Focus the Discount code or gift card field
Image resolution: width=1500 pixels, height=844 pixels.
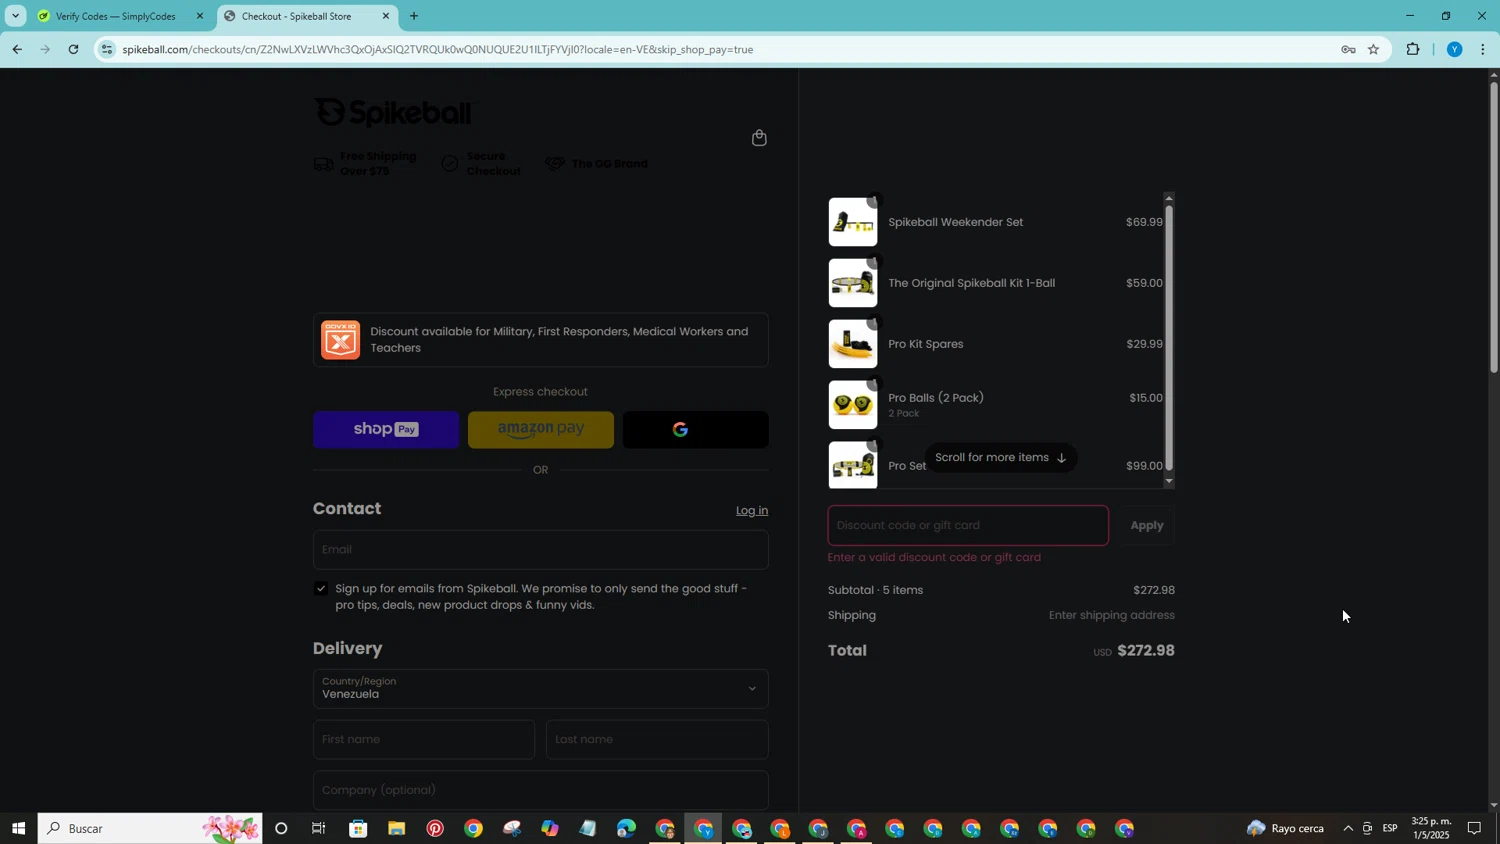click(968, 525)
